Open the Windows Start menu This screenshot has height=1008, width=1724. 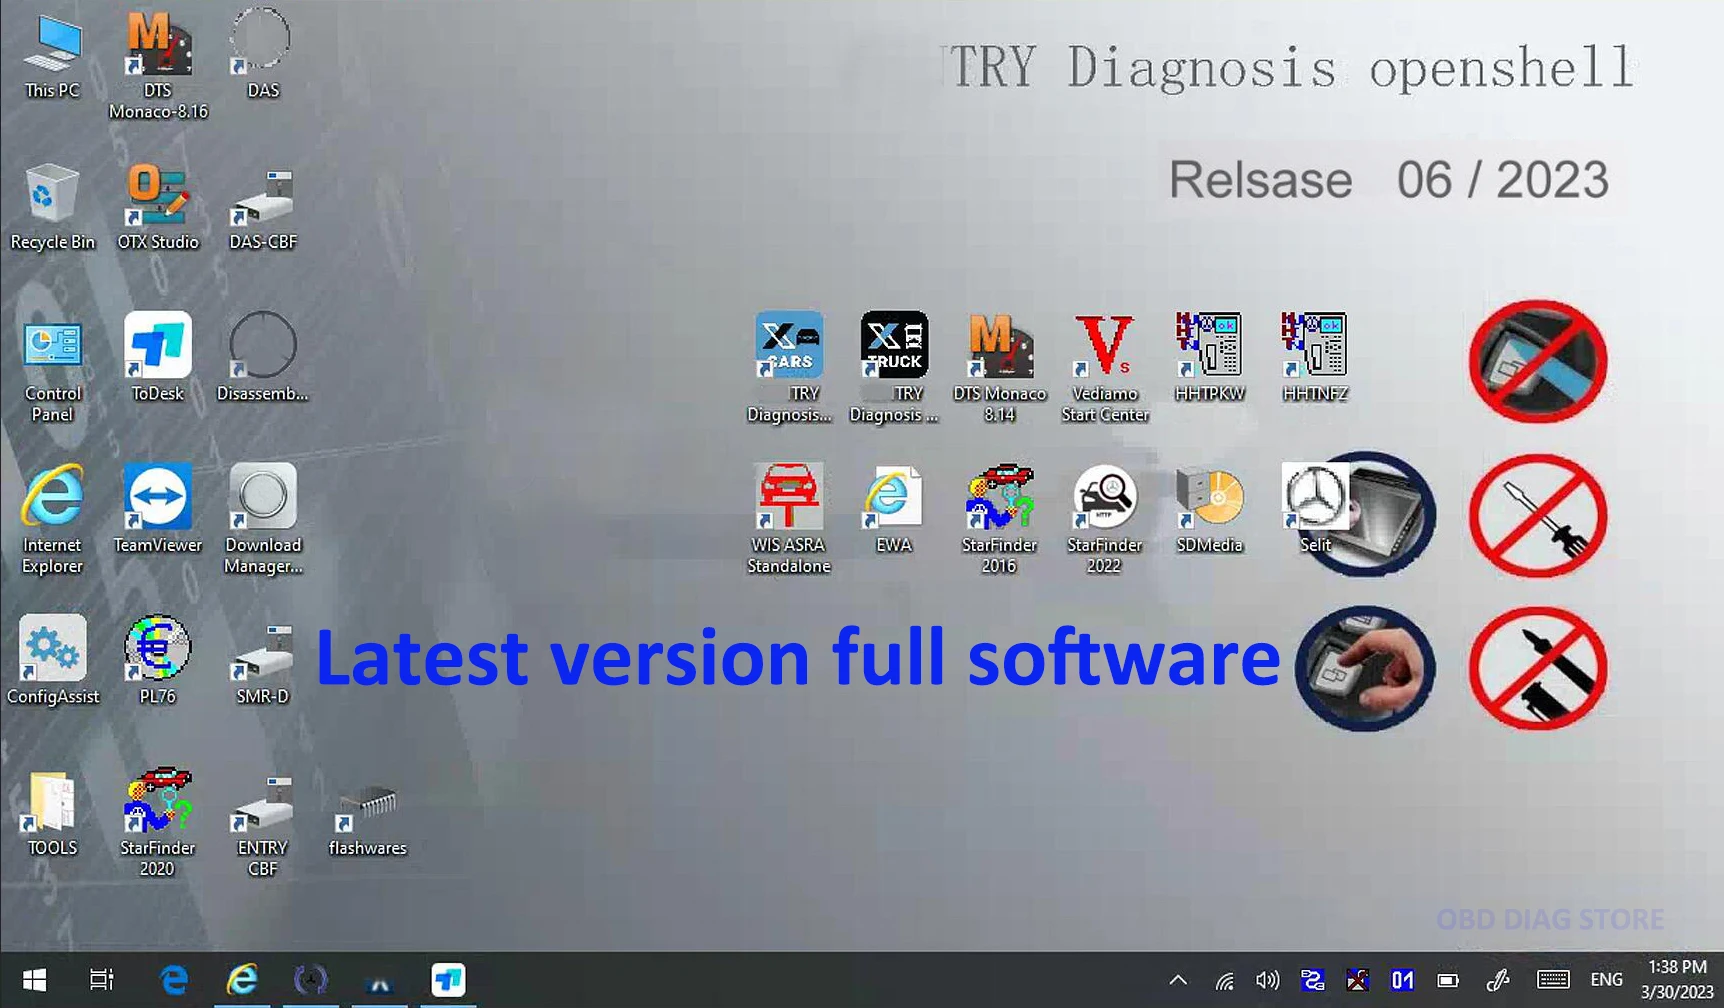coord(34,980)
